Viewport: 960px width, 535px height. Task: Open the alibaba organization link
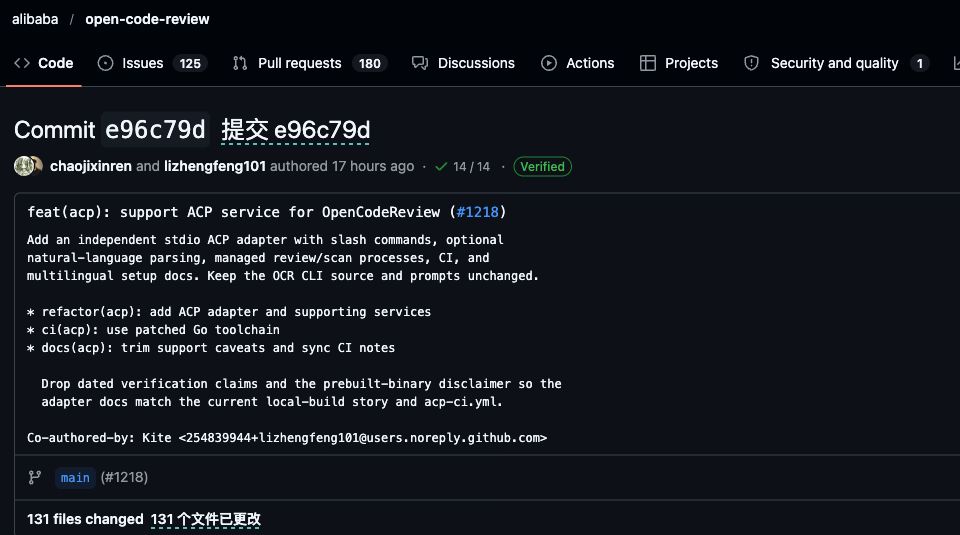35,19
